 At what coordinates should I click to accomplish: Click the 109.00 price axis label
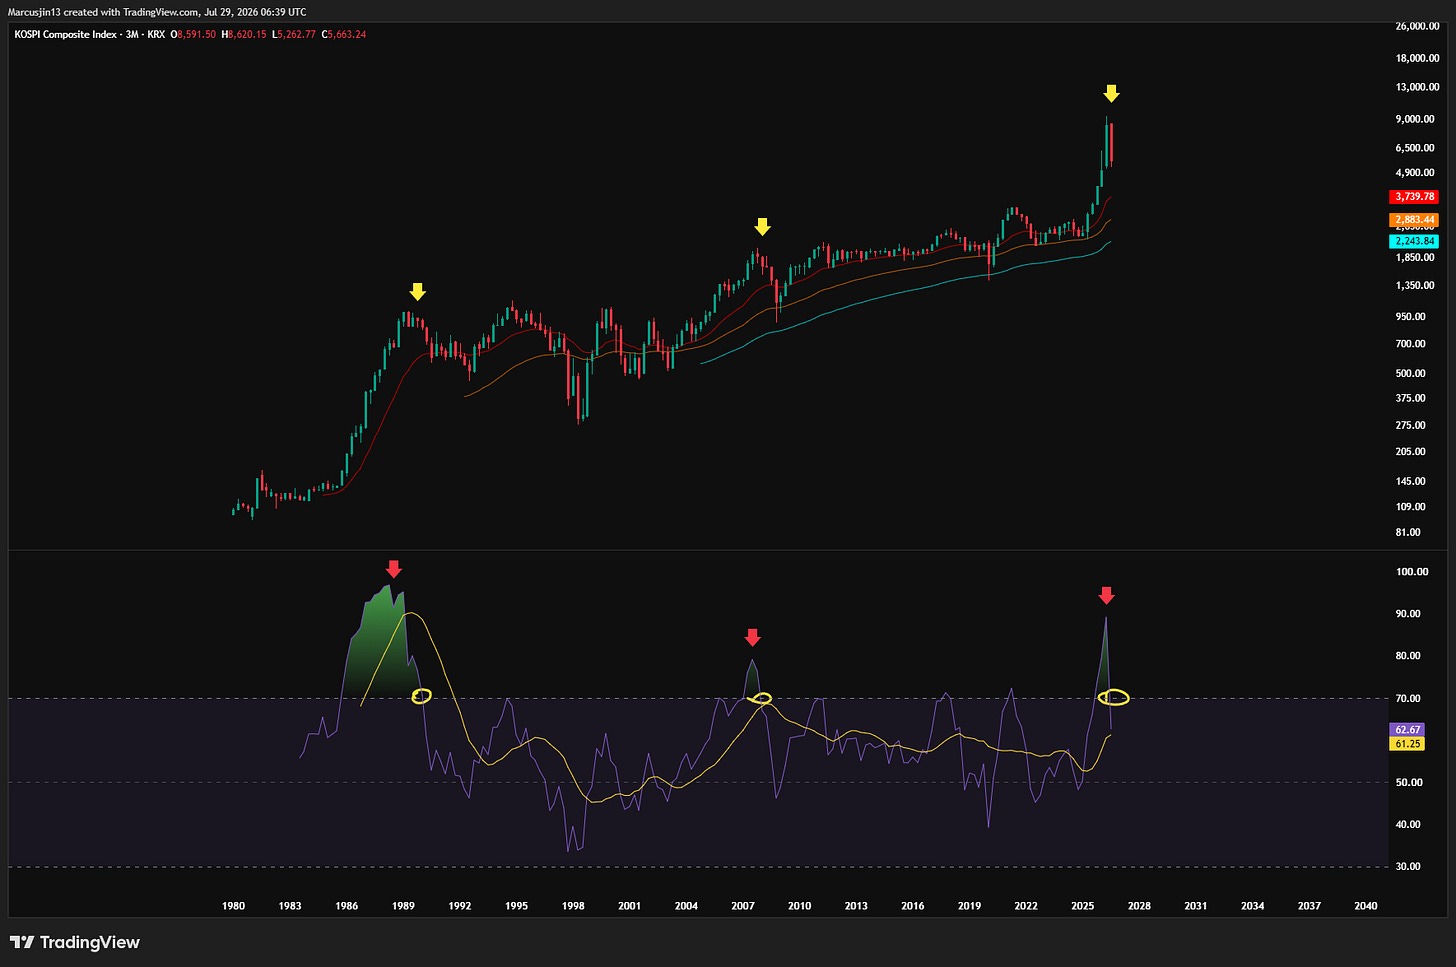click(x=1411, y=507)
